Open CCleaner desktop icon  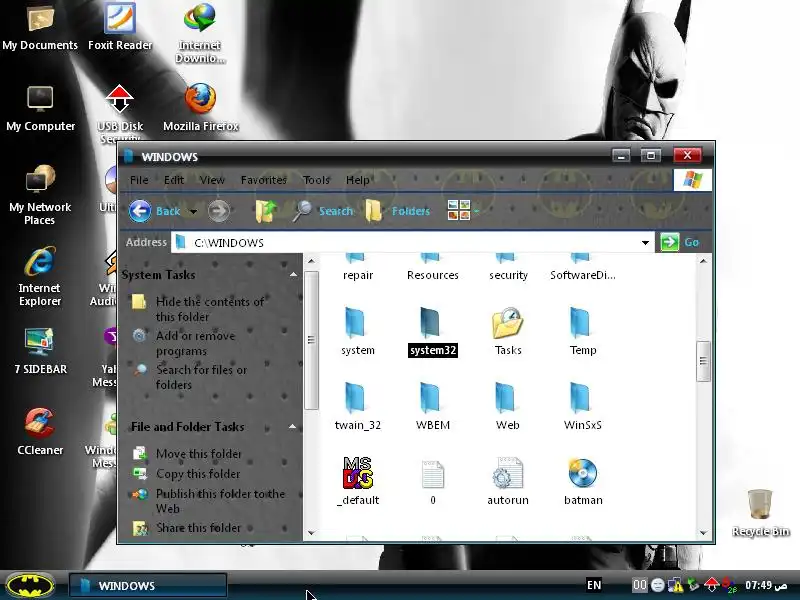coord(40,432)
